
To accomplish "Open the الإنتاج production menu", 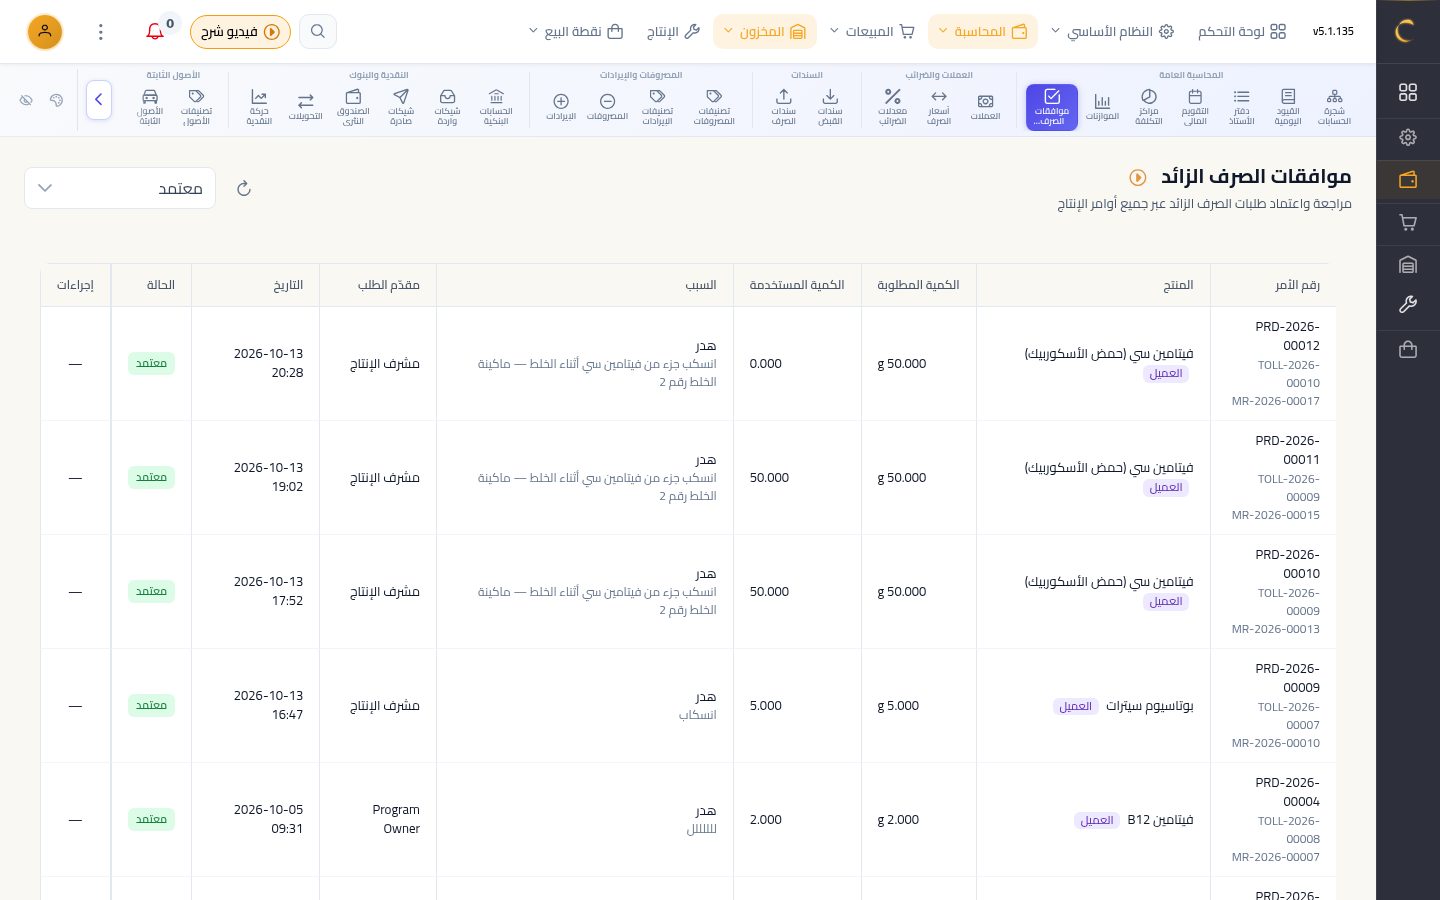I will (x=673, y=32).
